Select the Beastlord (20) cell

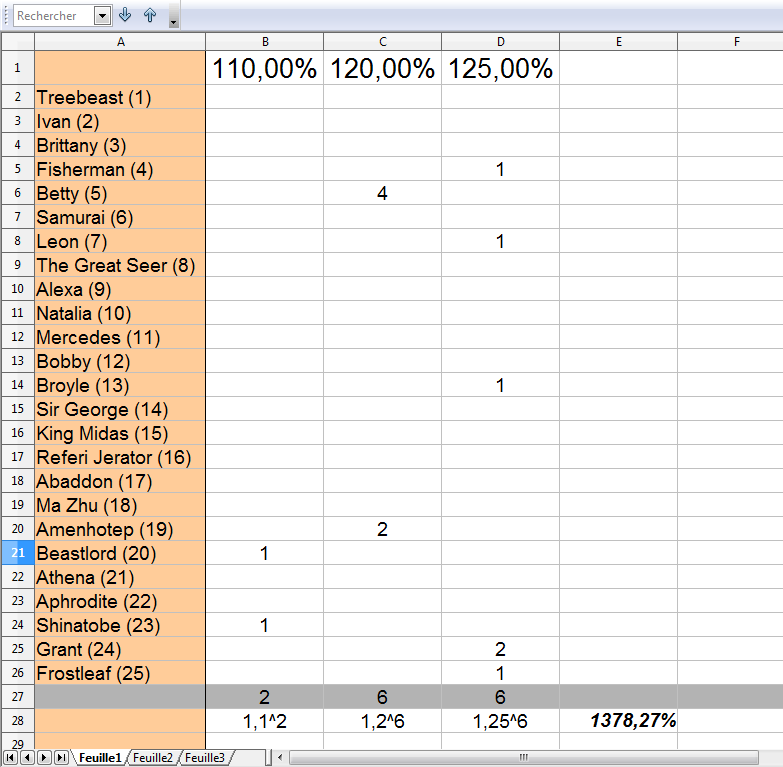(120, 553)
